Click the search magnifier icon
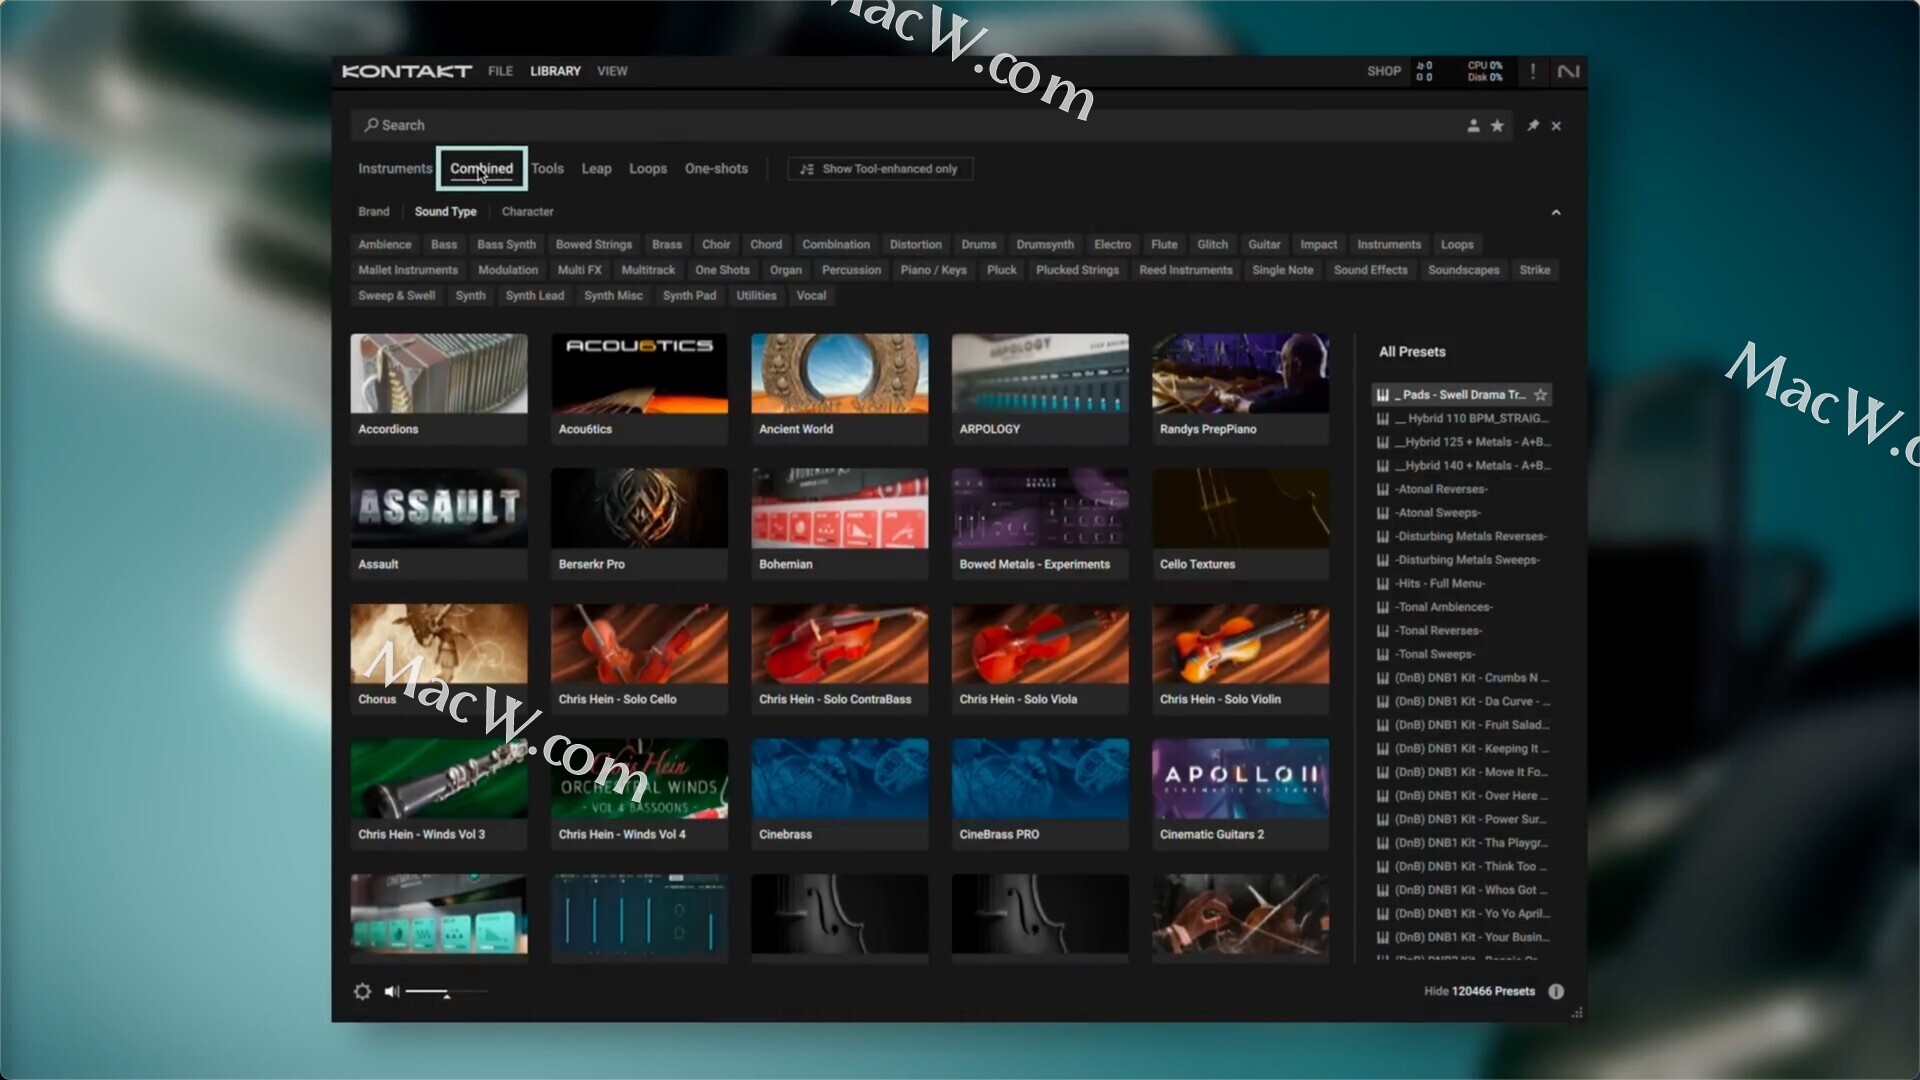Viewport: 1920px width, 1080px height. tap(371, 125)
